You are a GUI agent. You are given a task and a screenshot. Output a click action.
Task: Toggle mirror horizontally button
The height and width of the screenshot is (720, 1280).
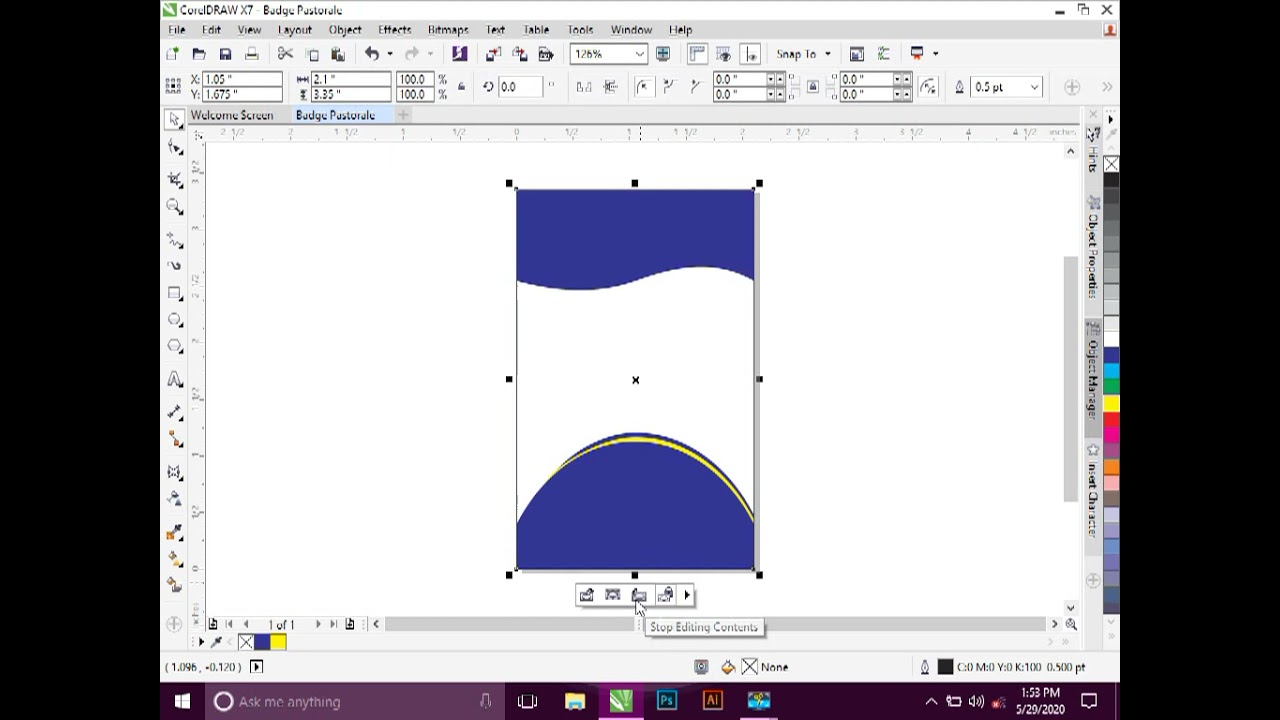(x=584, y=87)
